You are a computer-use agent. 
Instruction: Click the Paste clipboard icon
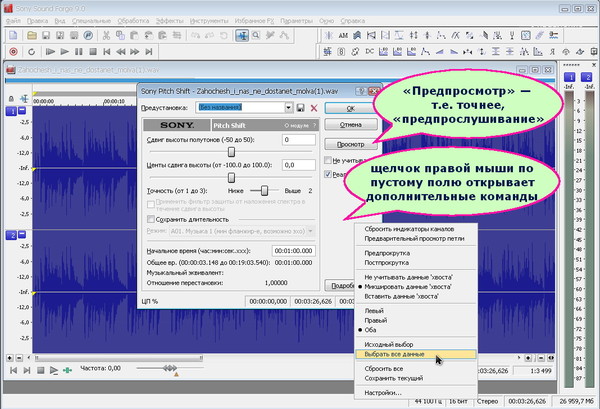[x=134, y=36]
